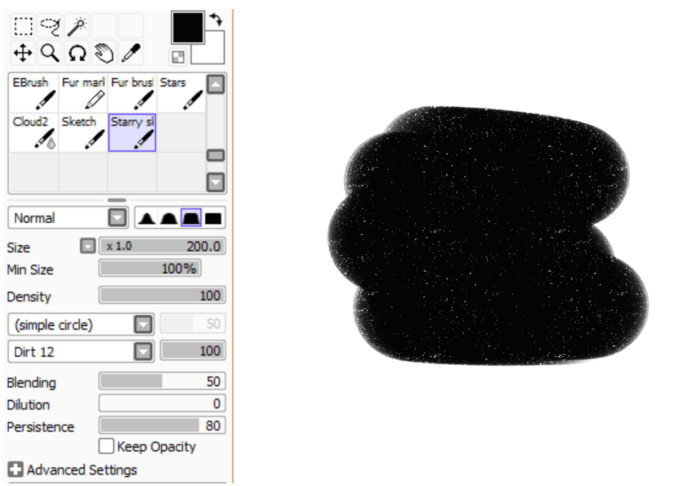Select the magic wand tool

[77, 26]
